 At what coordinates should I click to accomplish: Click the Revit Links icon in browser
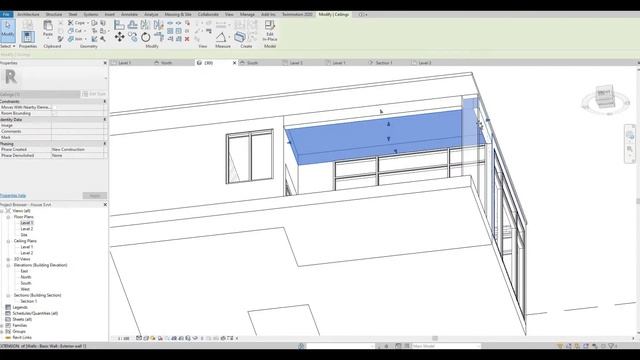[8, 338]
